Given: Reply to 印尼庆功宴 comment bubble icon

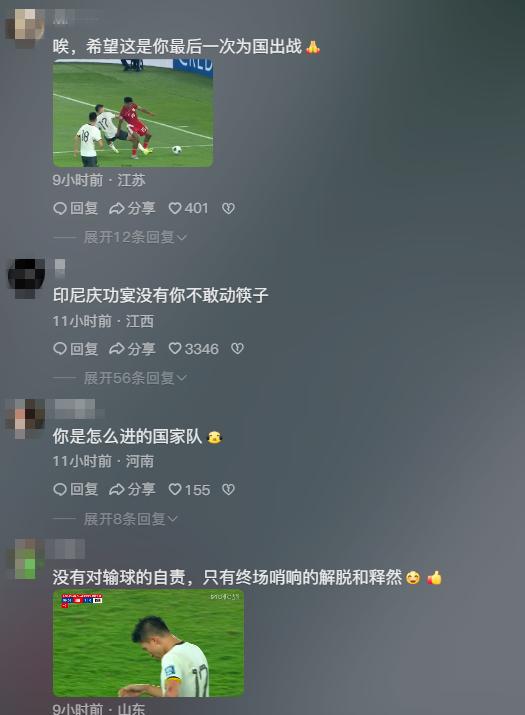Looking at the screenshot, I should tap(76, 349).
